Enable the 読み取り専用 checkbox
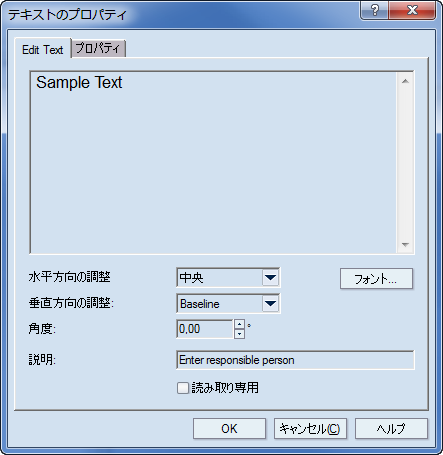This screenshot has width=443, height=455. pos(183,388)
